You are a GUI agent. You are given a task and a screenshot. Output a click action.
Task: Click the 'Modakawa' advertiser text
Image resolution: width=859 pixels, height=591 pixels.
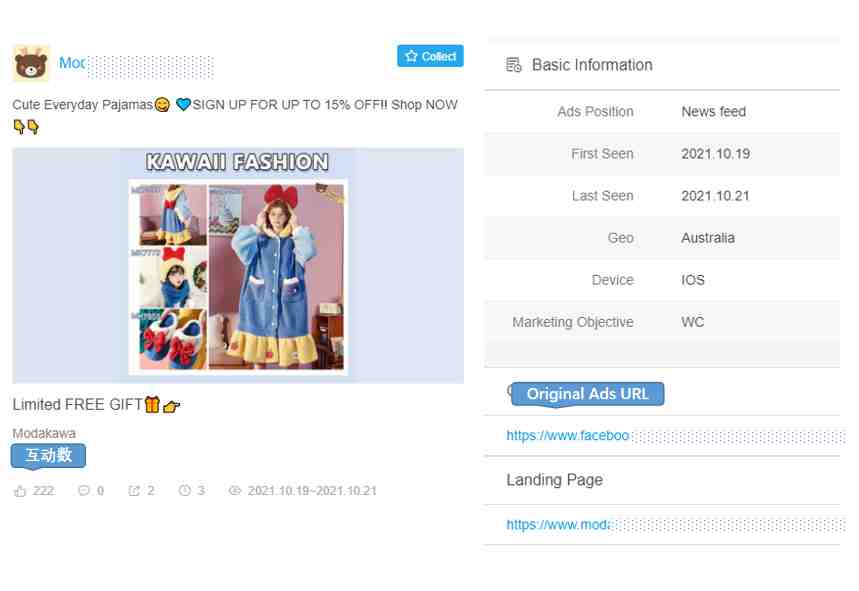click(44, 433)
